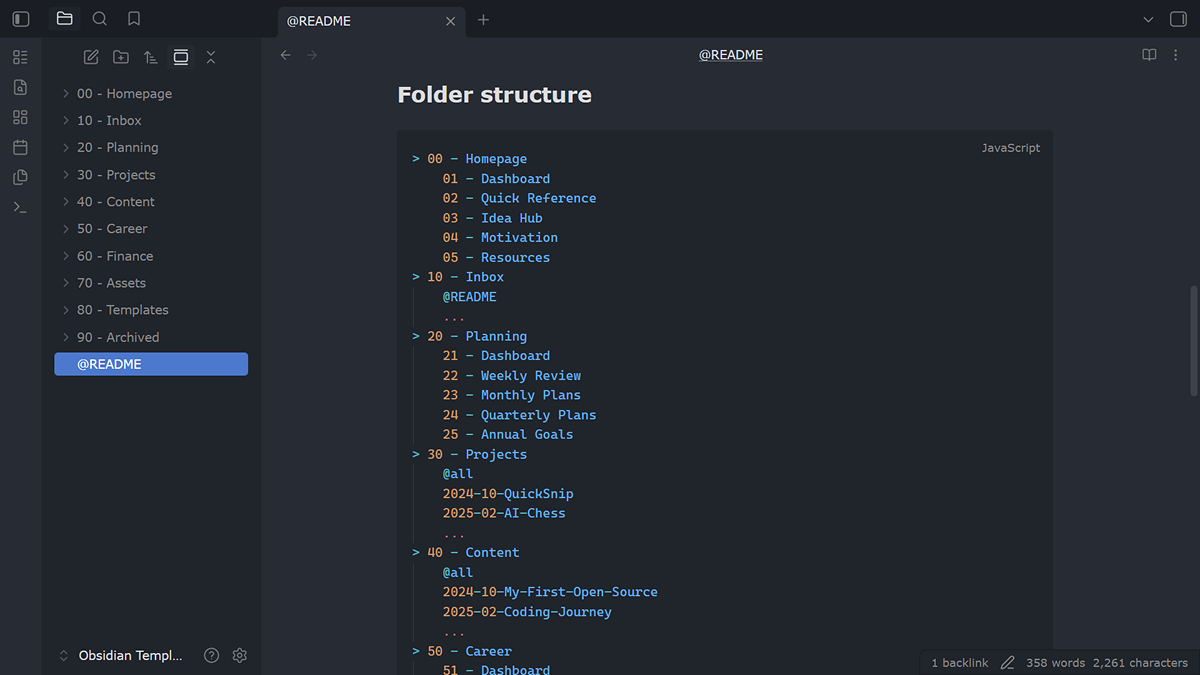Image resolution: width=1200 pixels, height=675 pixels.
Task: Switch to reading view book icon
Action: click(1149, 55)
